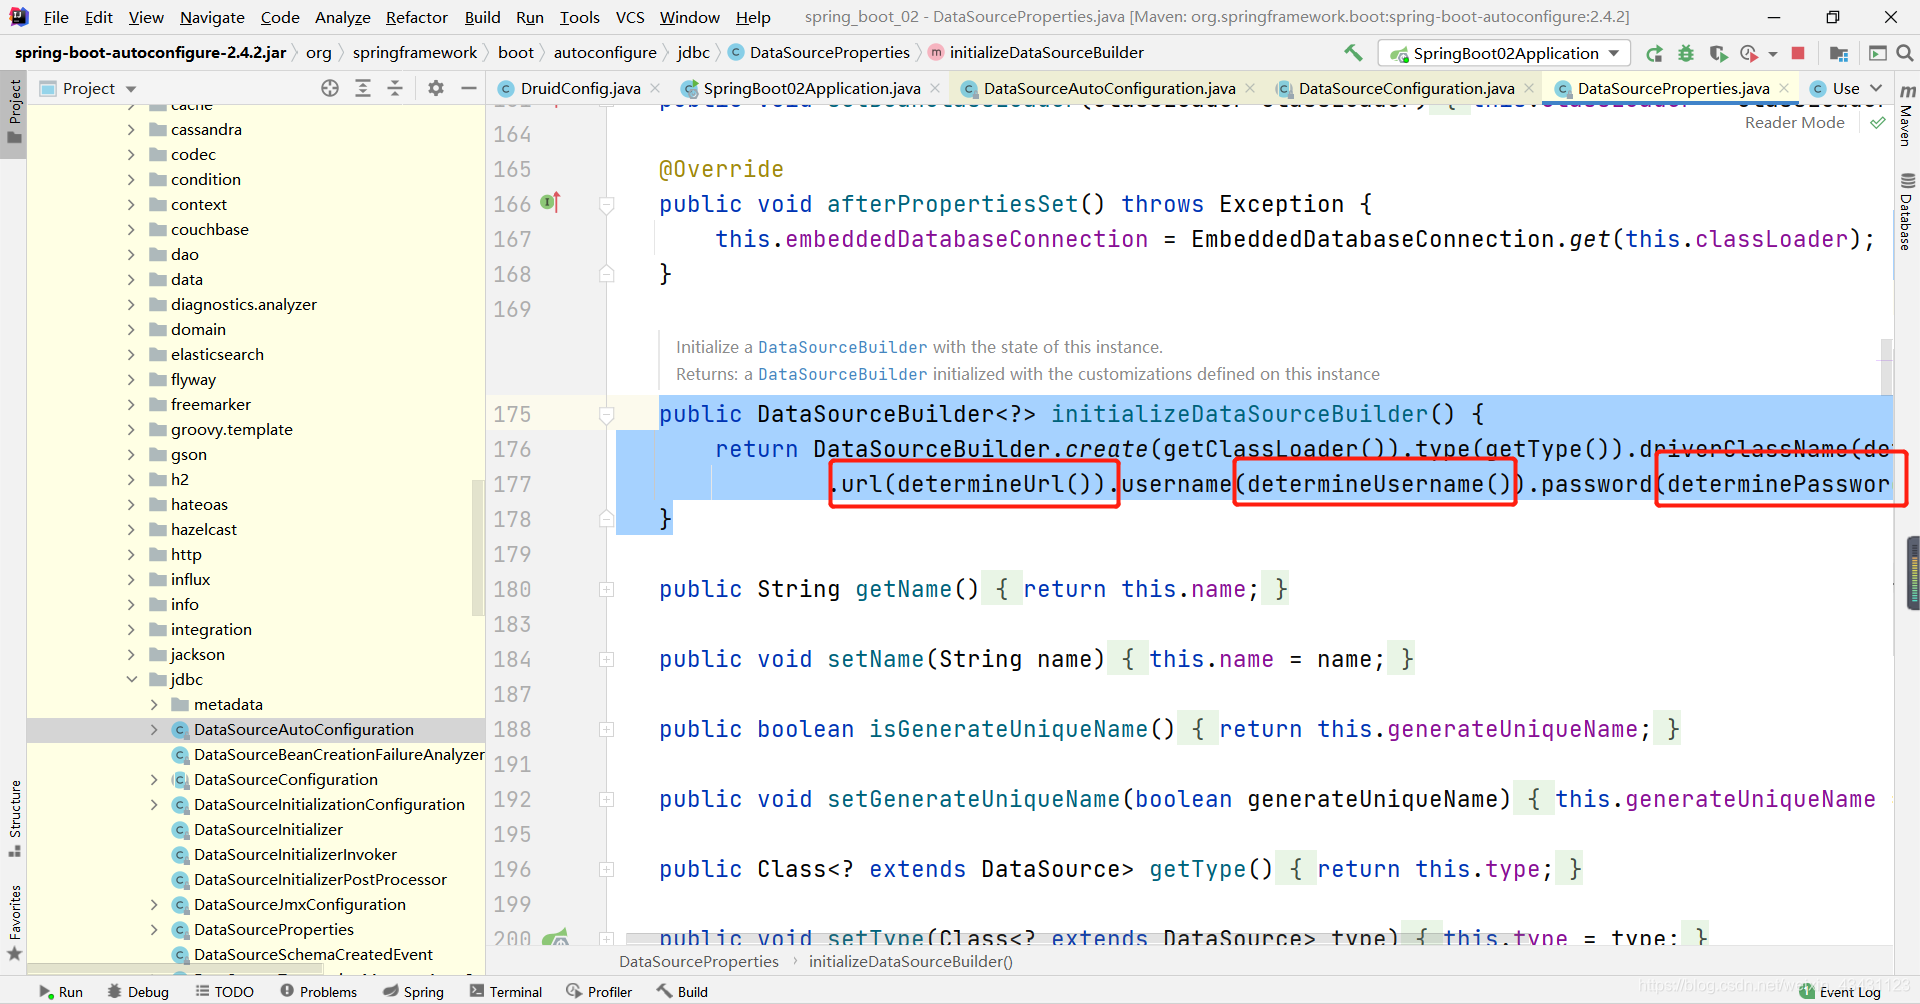
Task: Select DataSourceProperties in project tree
Action: 273,929
